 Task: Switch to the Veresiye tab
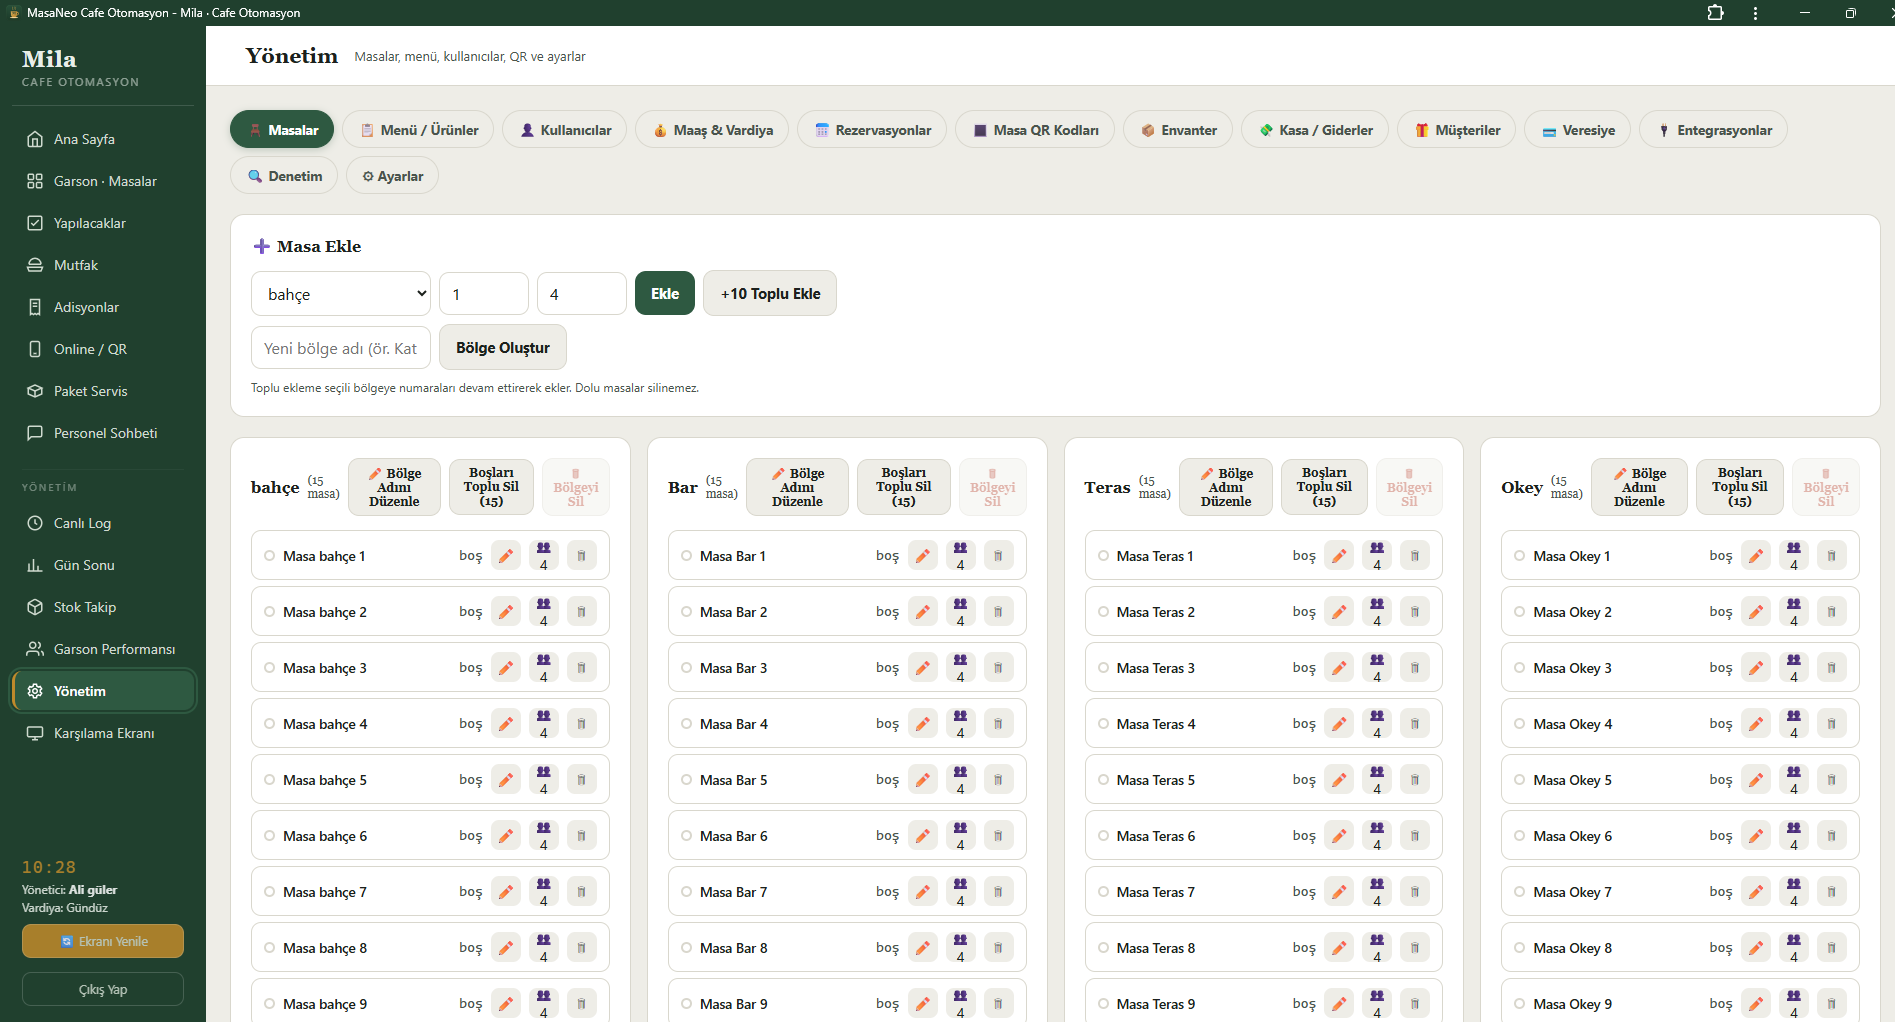click(x=1578, y=130)
